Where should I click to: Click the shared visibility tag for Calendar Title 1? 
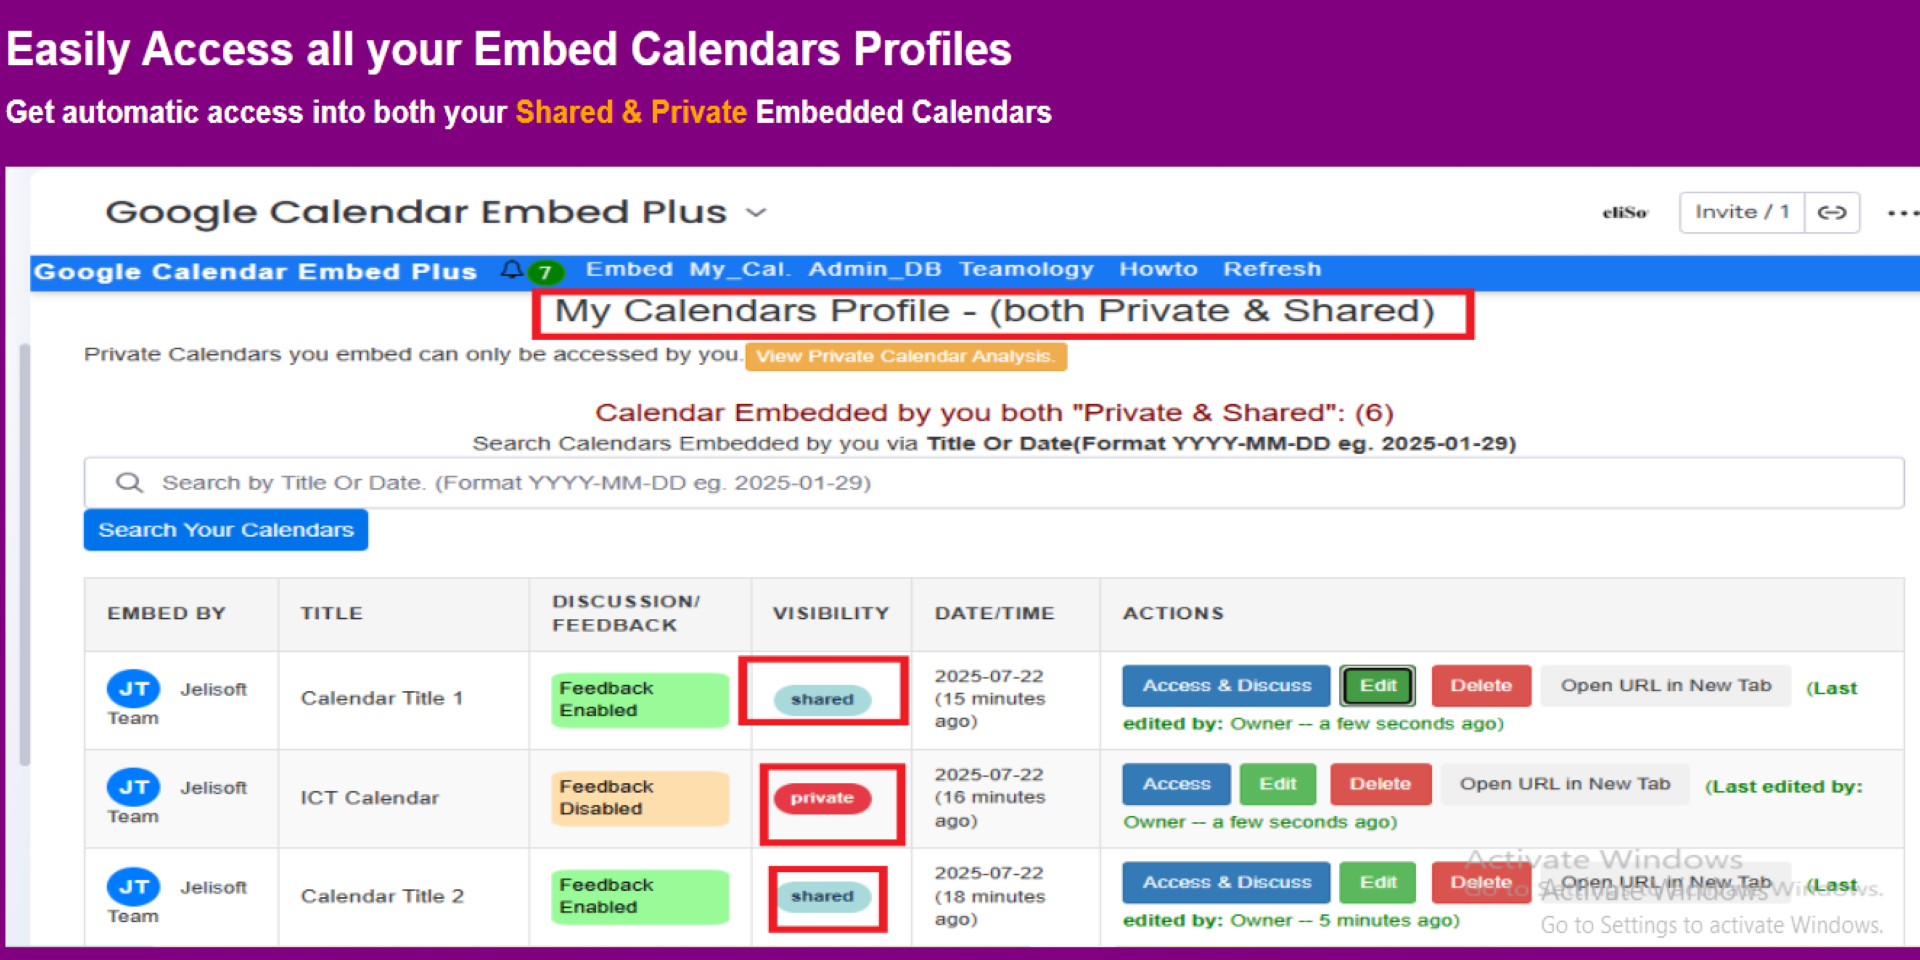point(822,699)
